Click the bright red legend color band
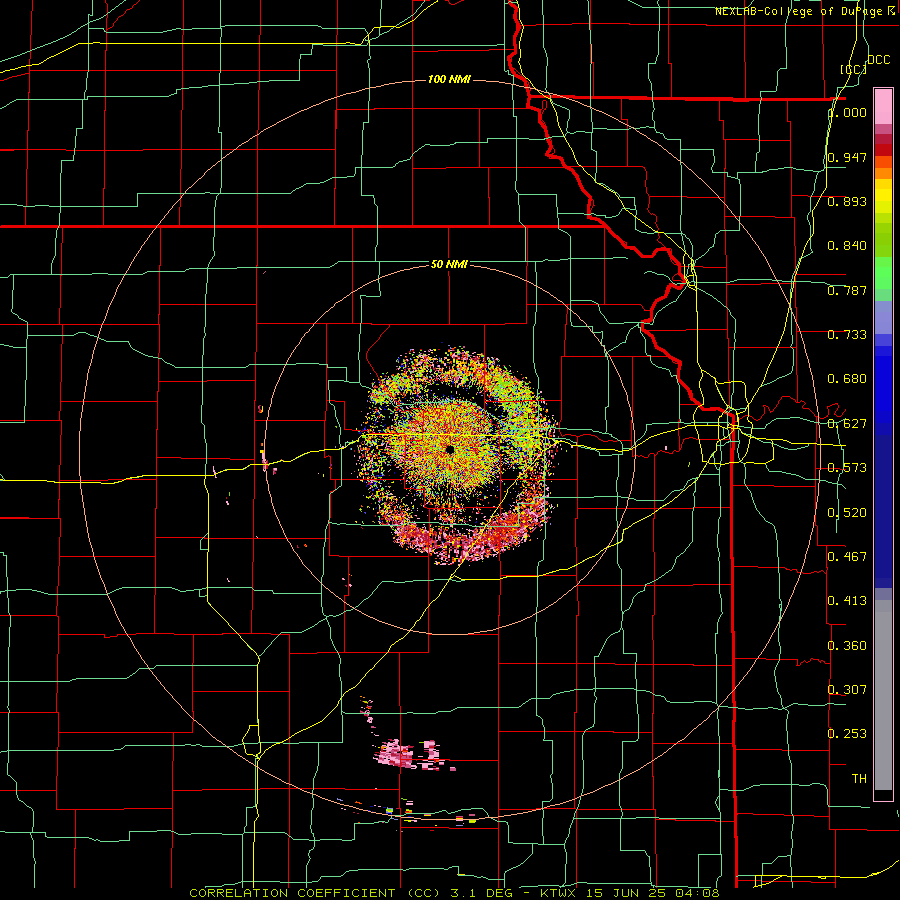Viewport: 900px width, 900px height. tap(883, 150)
